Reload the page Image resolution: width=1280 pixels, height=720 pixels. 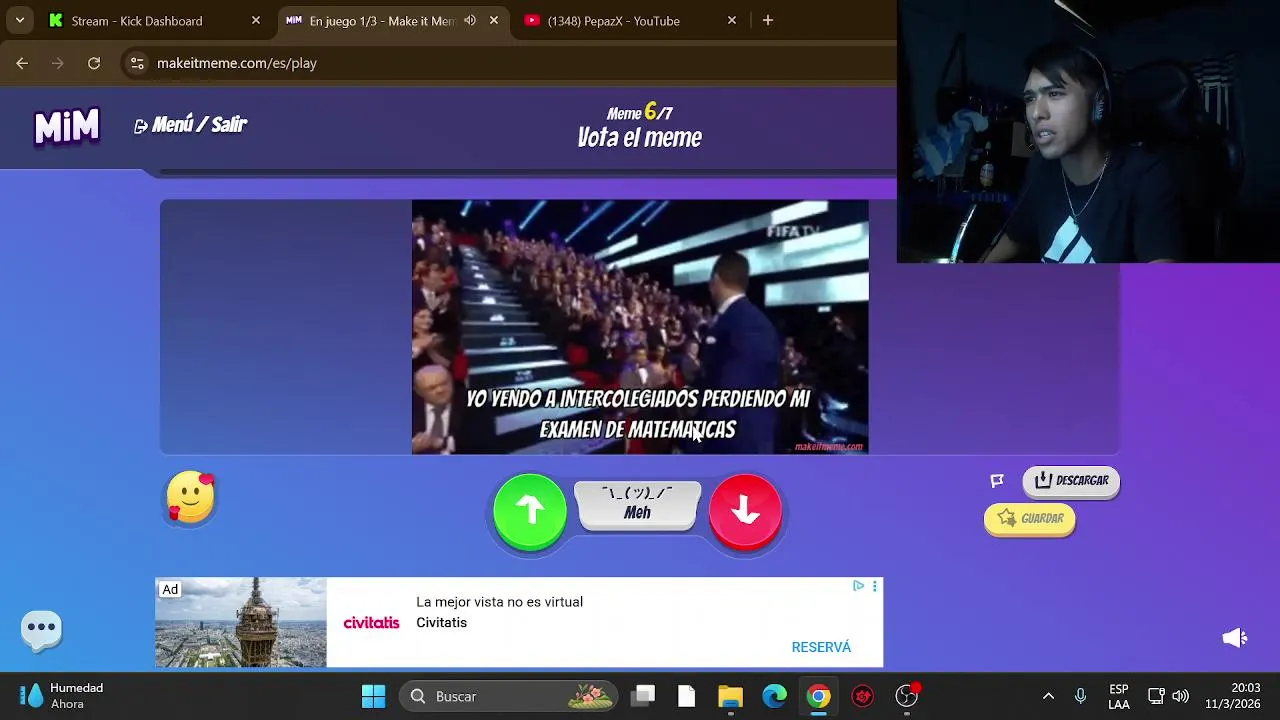point(94,63)
